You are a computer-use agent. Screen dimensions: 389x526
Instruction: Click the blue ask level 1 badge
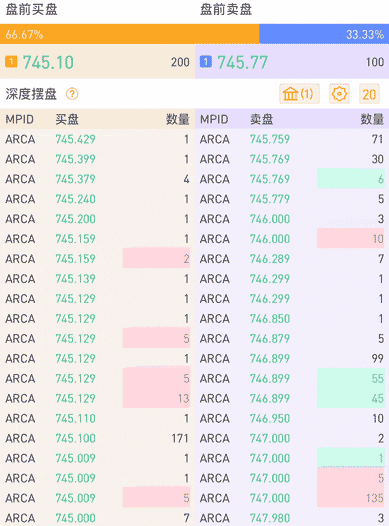point(206,62)
